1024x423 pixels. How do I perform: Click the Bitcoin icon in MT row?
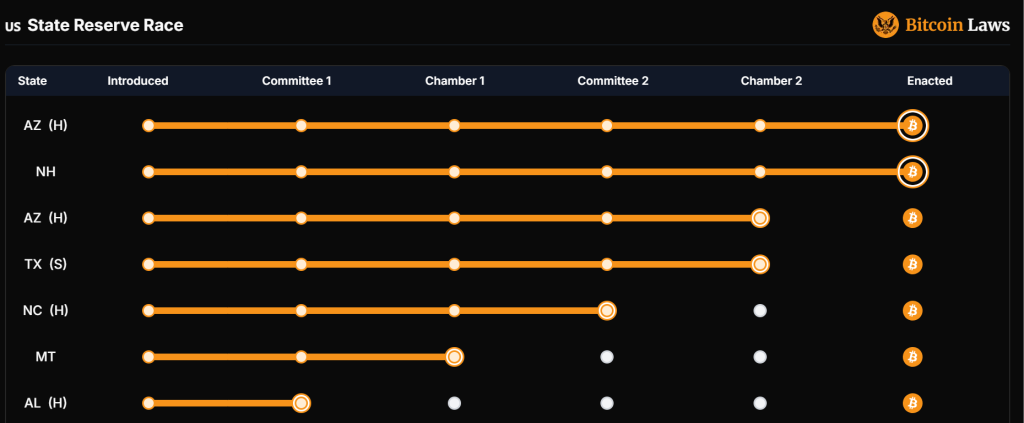(x=912, y=357)
